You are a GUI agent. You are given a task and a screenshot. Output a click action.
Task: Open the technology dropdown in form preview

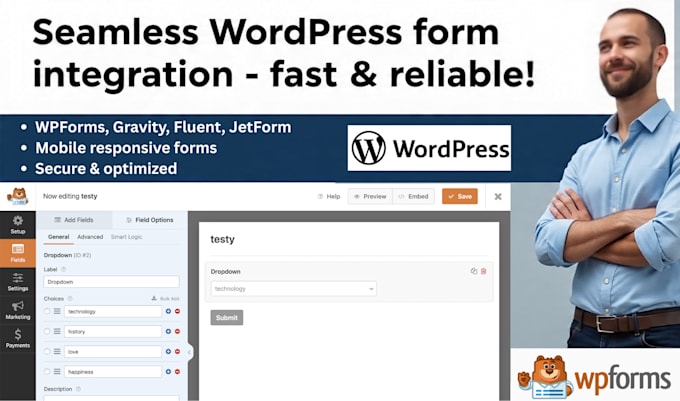click(294, 289)
